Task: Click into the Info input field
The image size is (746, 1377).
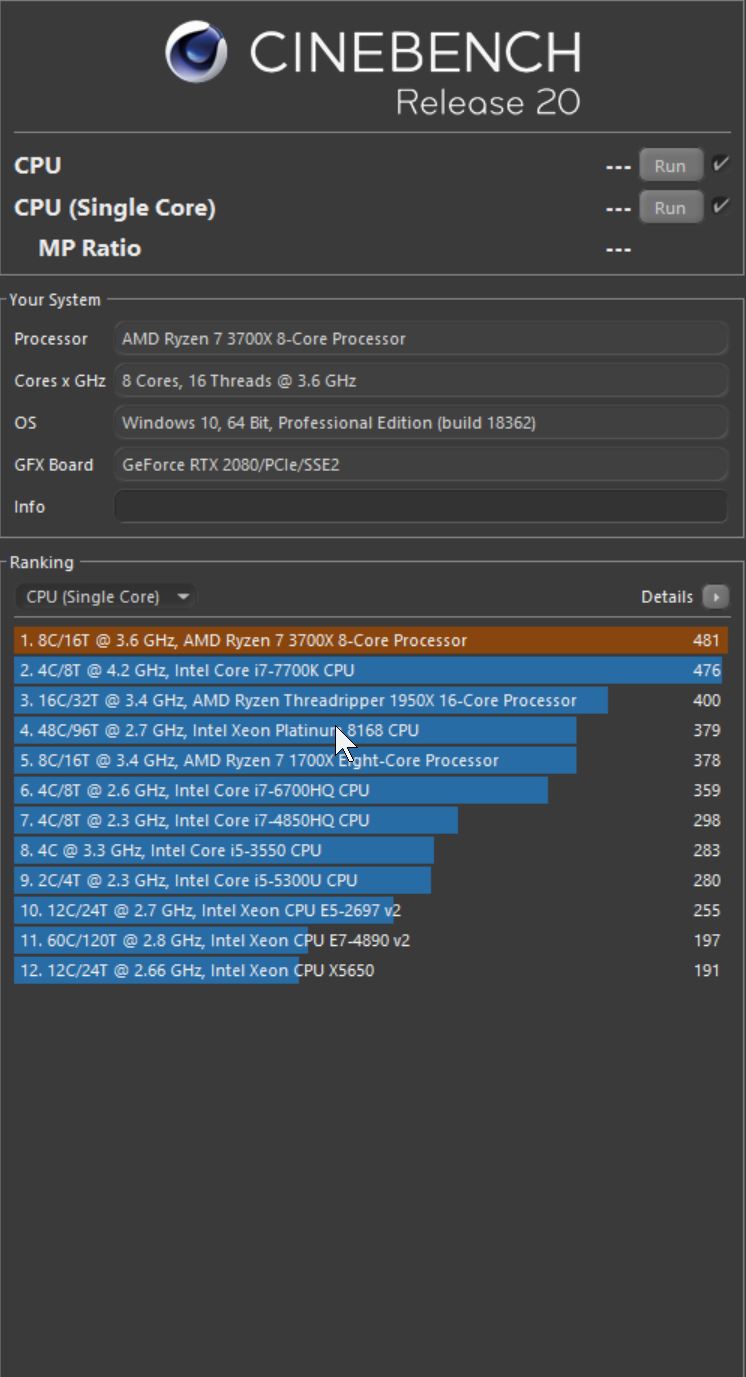Action: point(421,506)
